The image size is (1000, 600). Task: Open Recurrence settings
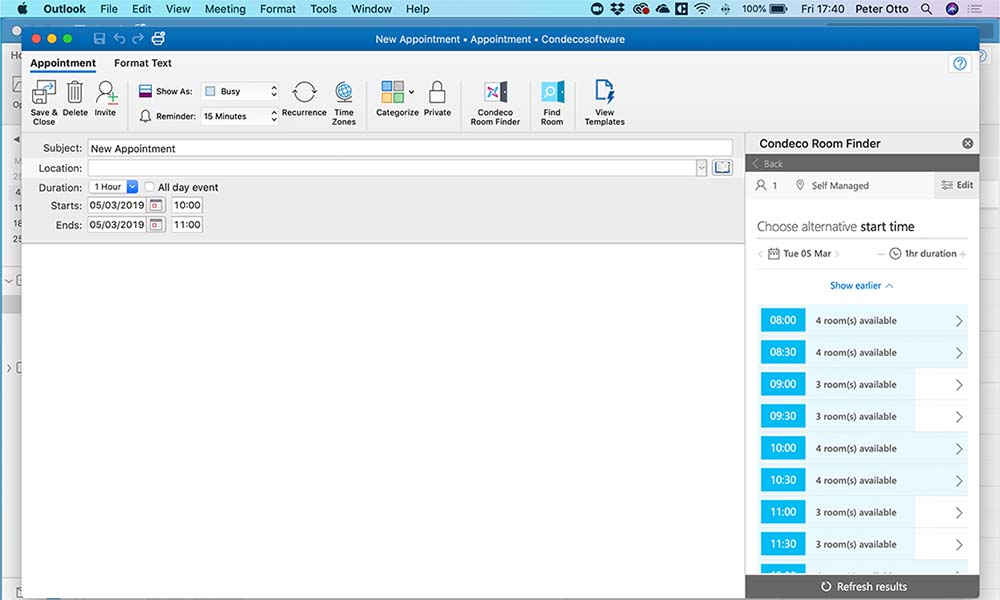tap(304, 92)
